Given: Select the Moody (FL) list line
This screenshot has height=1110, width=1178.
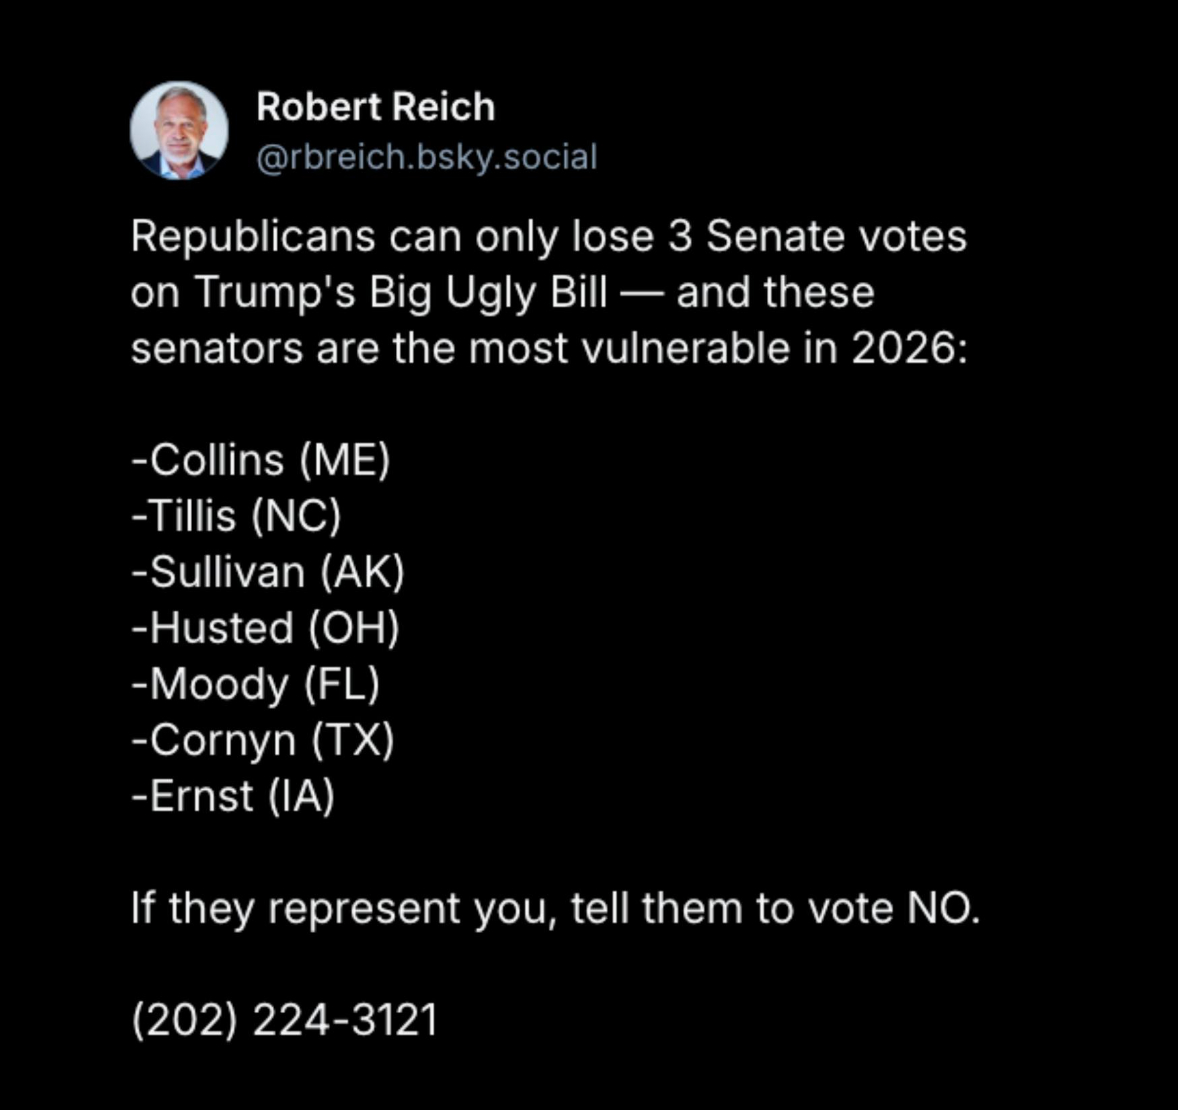Looking at the screenshot, I should 255,684.
